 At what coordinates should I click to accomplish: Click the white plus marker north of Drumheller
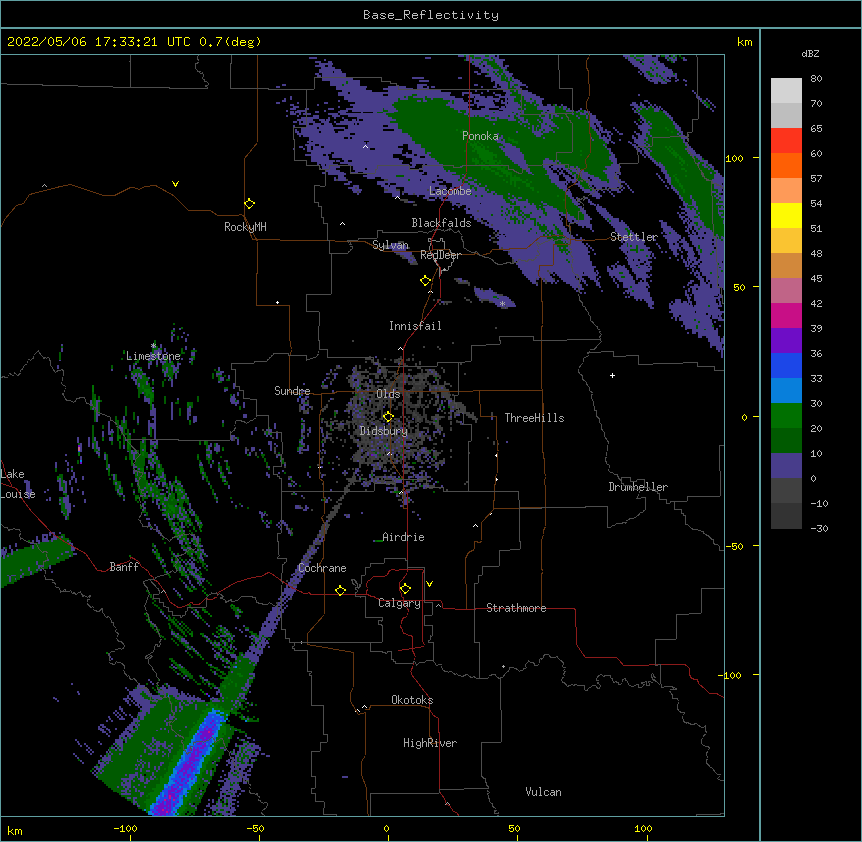pos(612,375)
